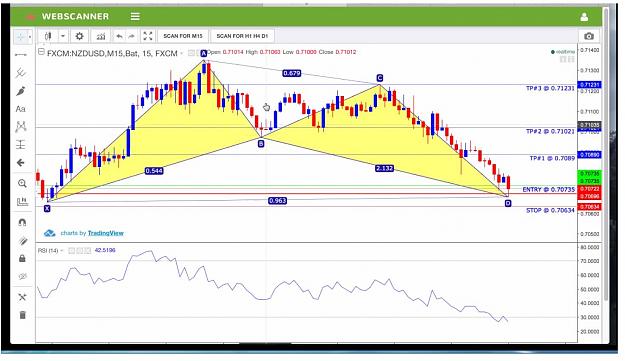Open the indicators button in toolbar
625x361 pixels.
[x=101, y=36]
